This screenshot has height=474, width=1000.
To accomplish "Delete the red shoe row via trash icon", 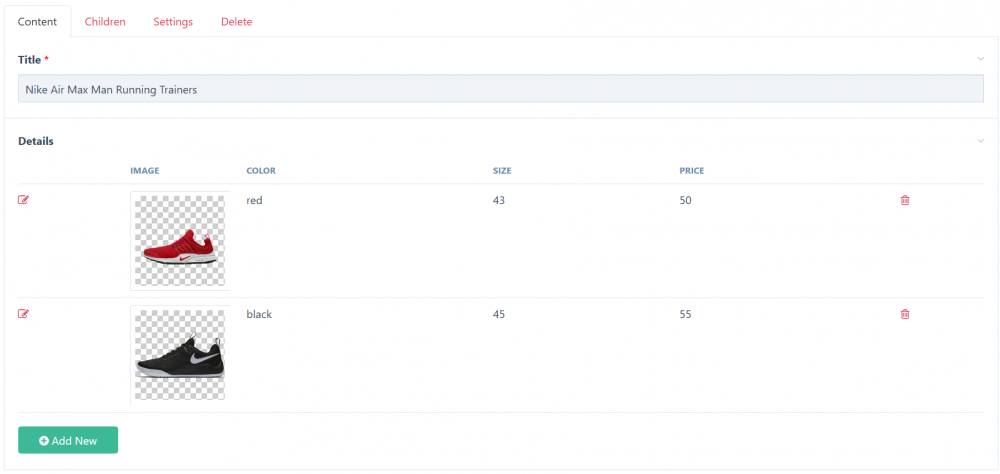I will point(905,200).
